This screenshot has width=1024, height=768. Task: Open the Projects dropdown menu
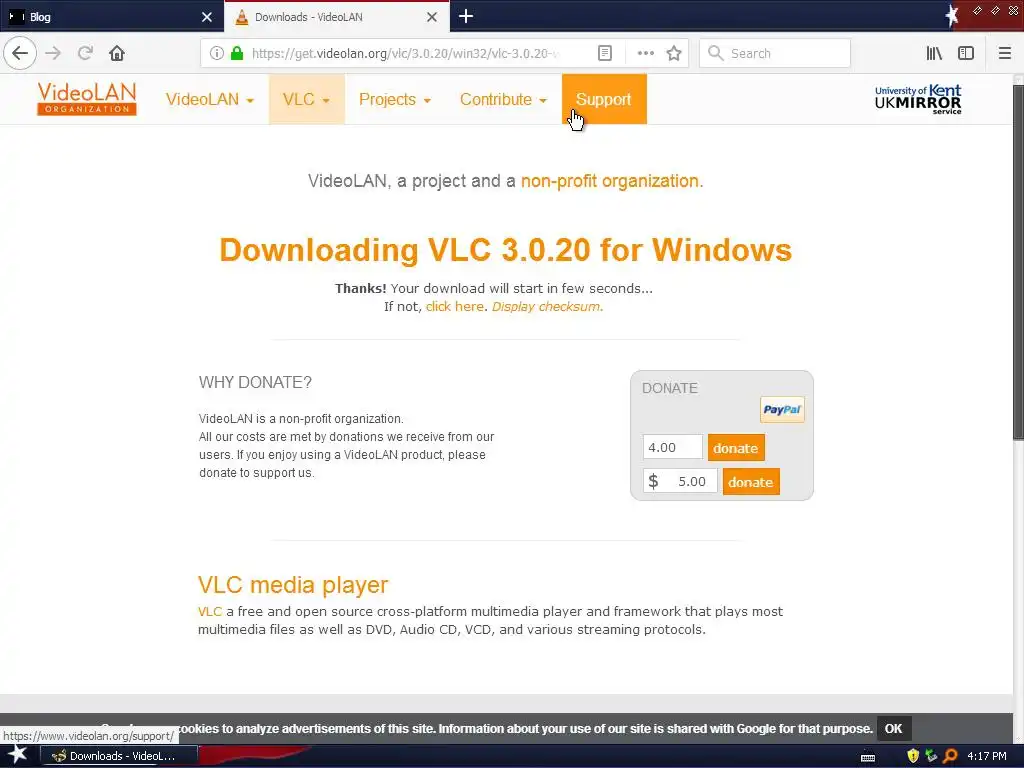[x=395, y=99]
